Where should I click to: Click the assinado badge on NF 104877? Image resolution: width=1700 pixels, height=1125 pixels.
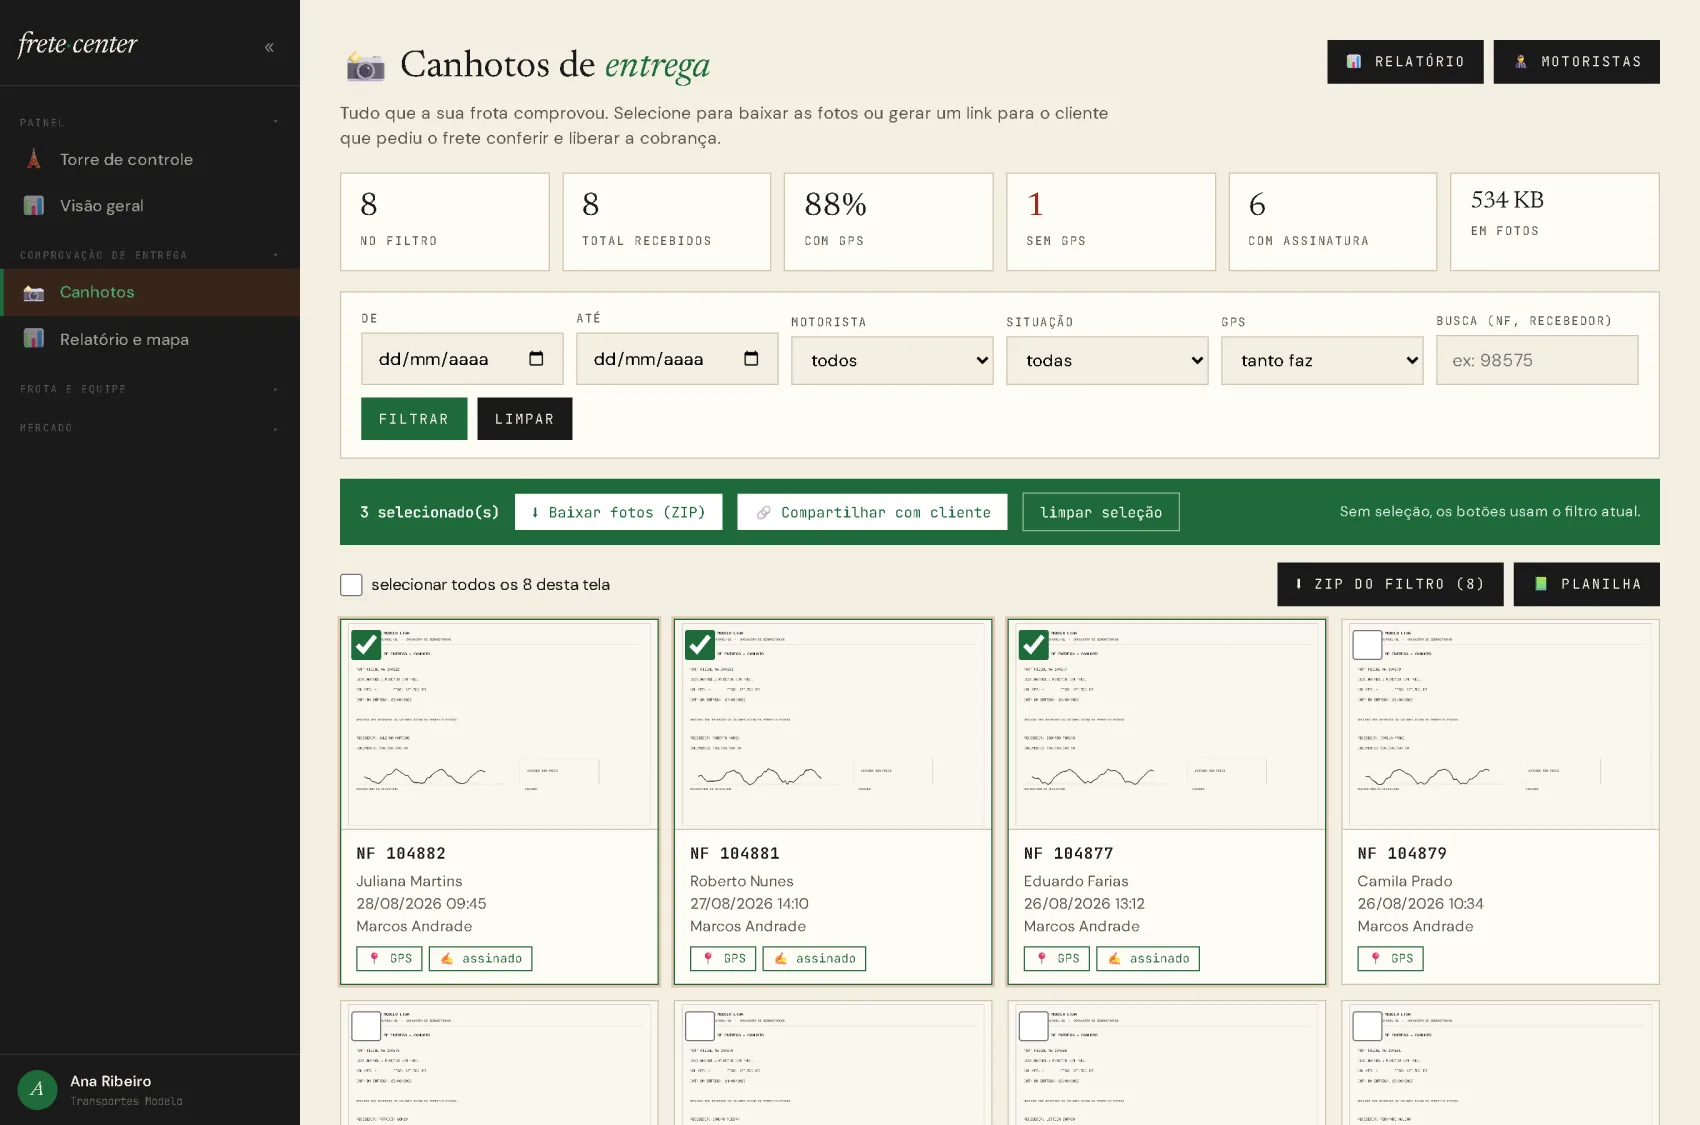[x=1148, y=958]
